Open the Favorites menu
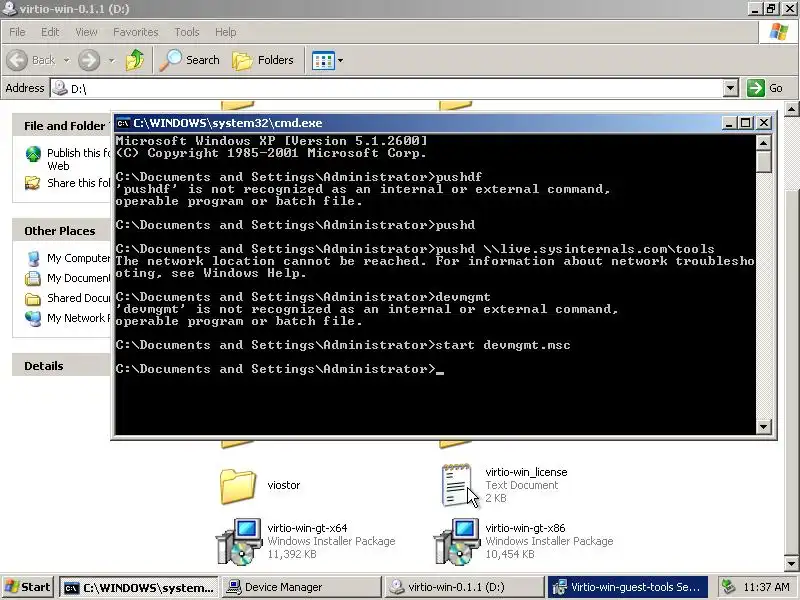Image resolution: width=800 pixels, height=600 pixels. click(136, 32)
